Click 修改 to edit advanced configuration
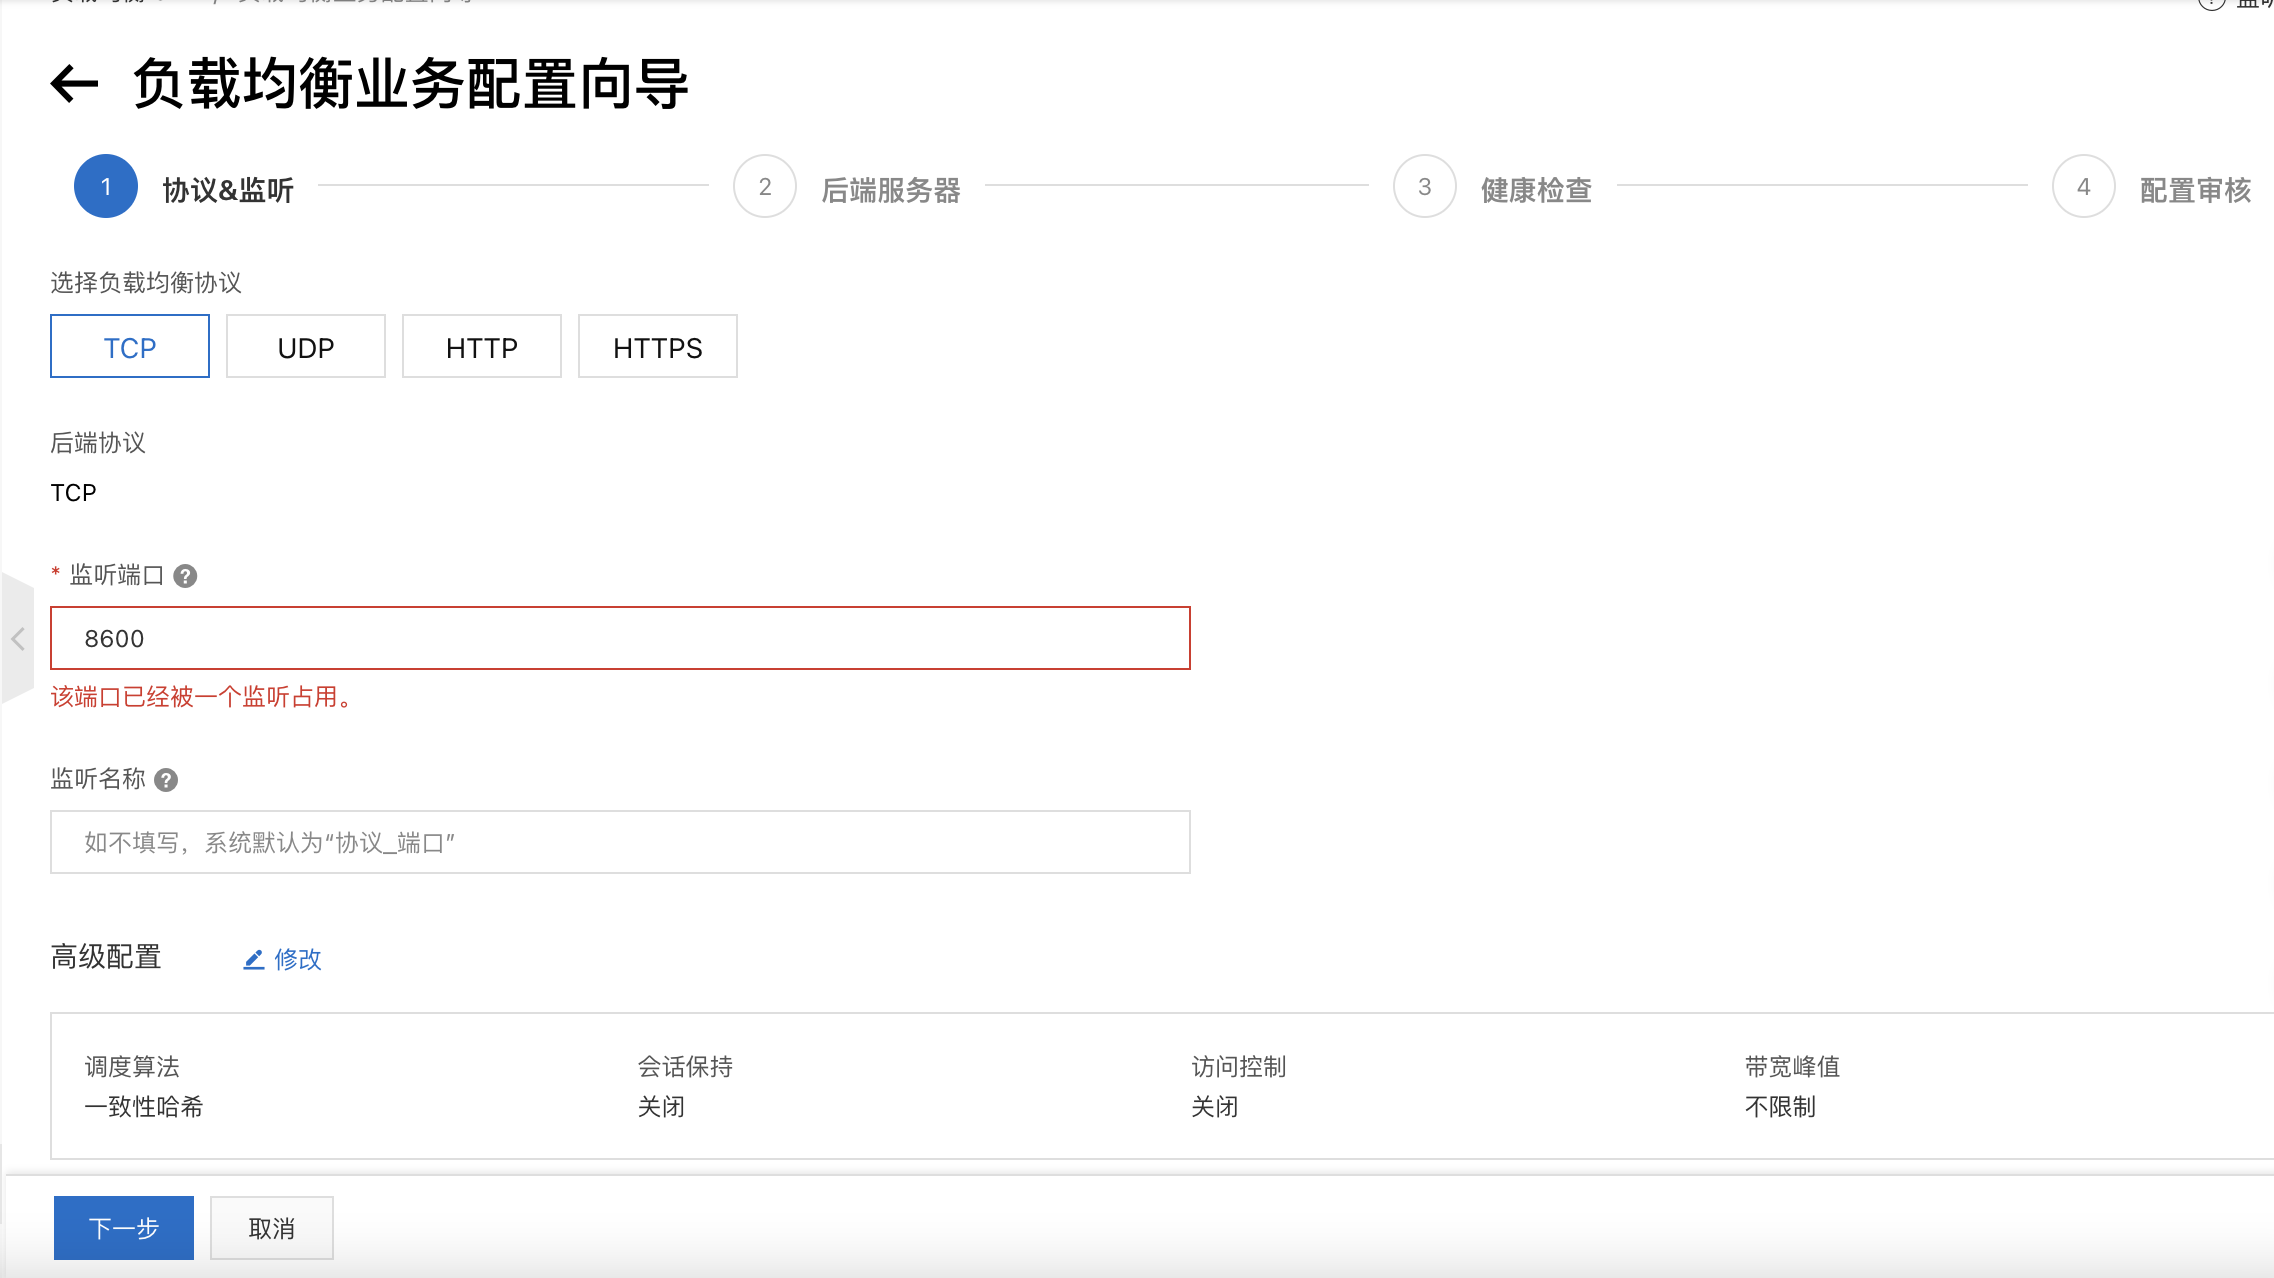Viewport: 2274px width, 1278px height. (298, 959)
